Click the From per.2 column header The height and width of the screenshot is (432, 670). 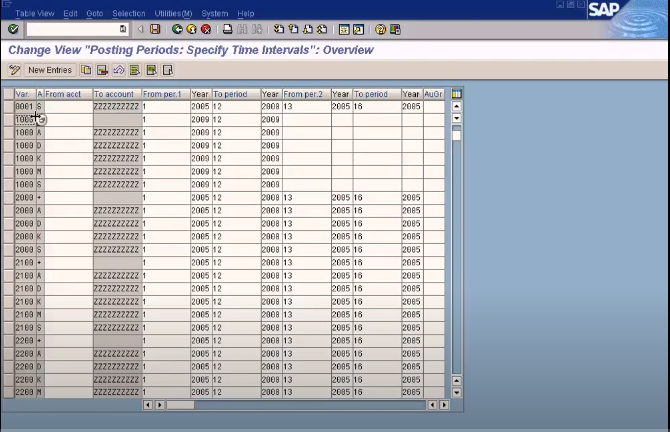click(307, 94)
